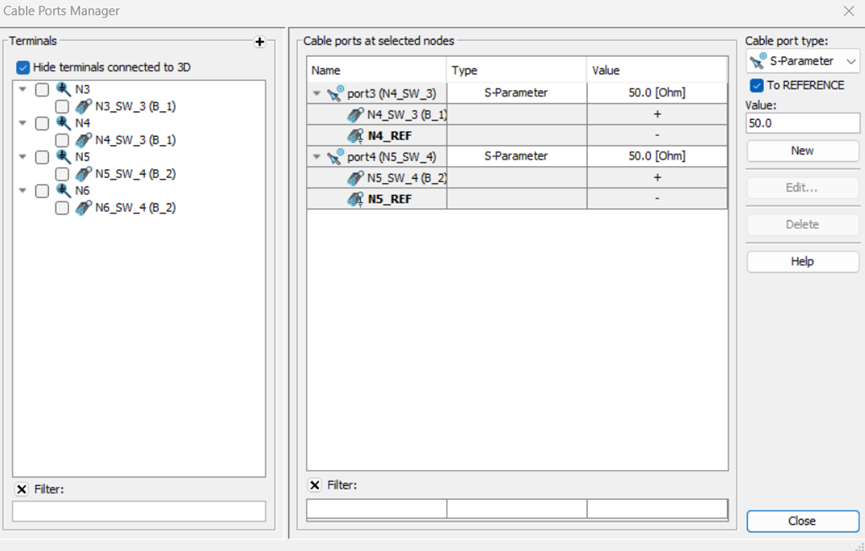Viewport: 865px width, 551px height.
Task: Check the N4 node checkbox
Action: coord(42,123)
